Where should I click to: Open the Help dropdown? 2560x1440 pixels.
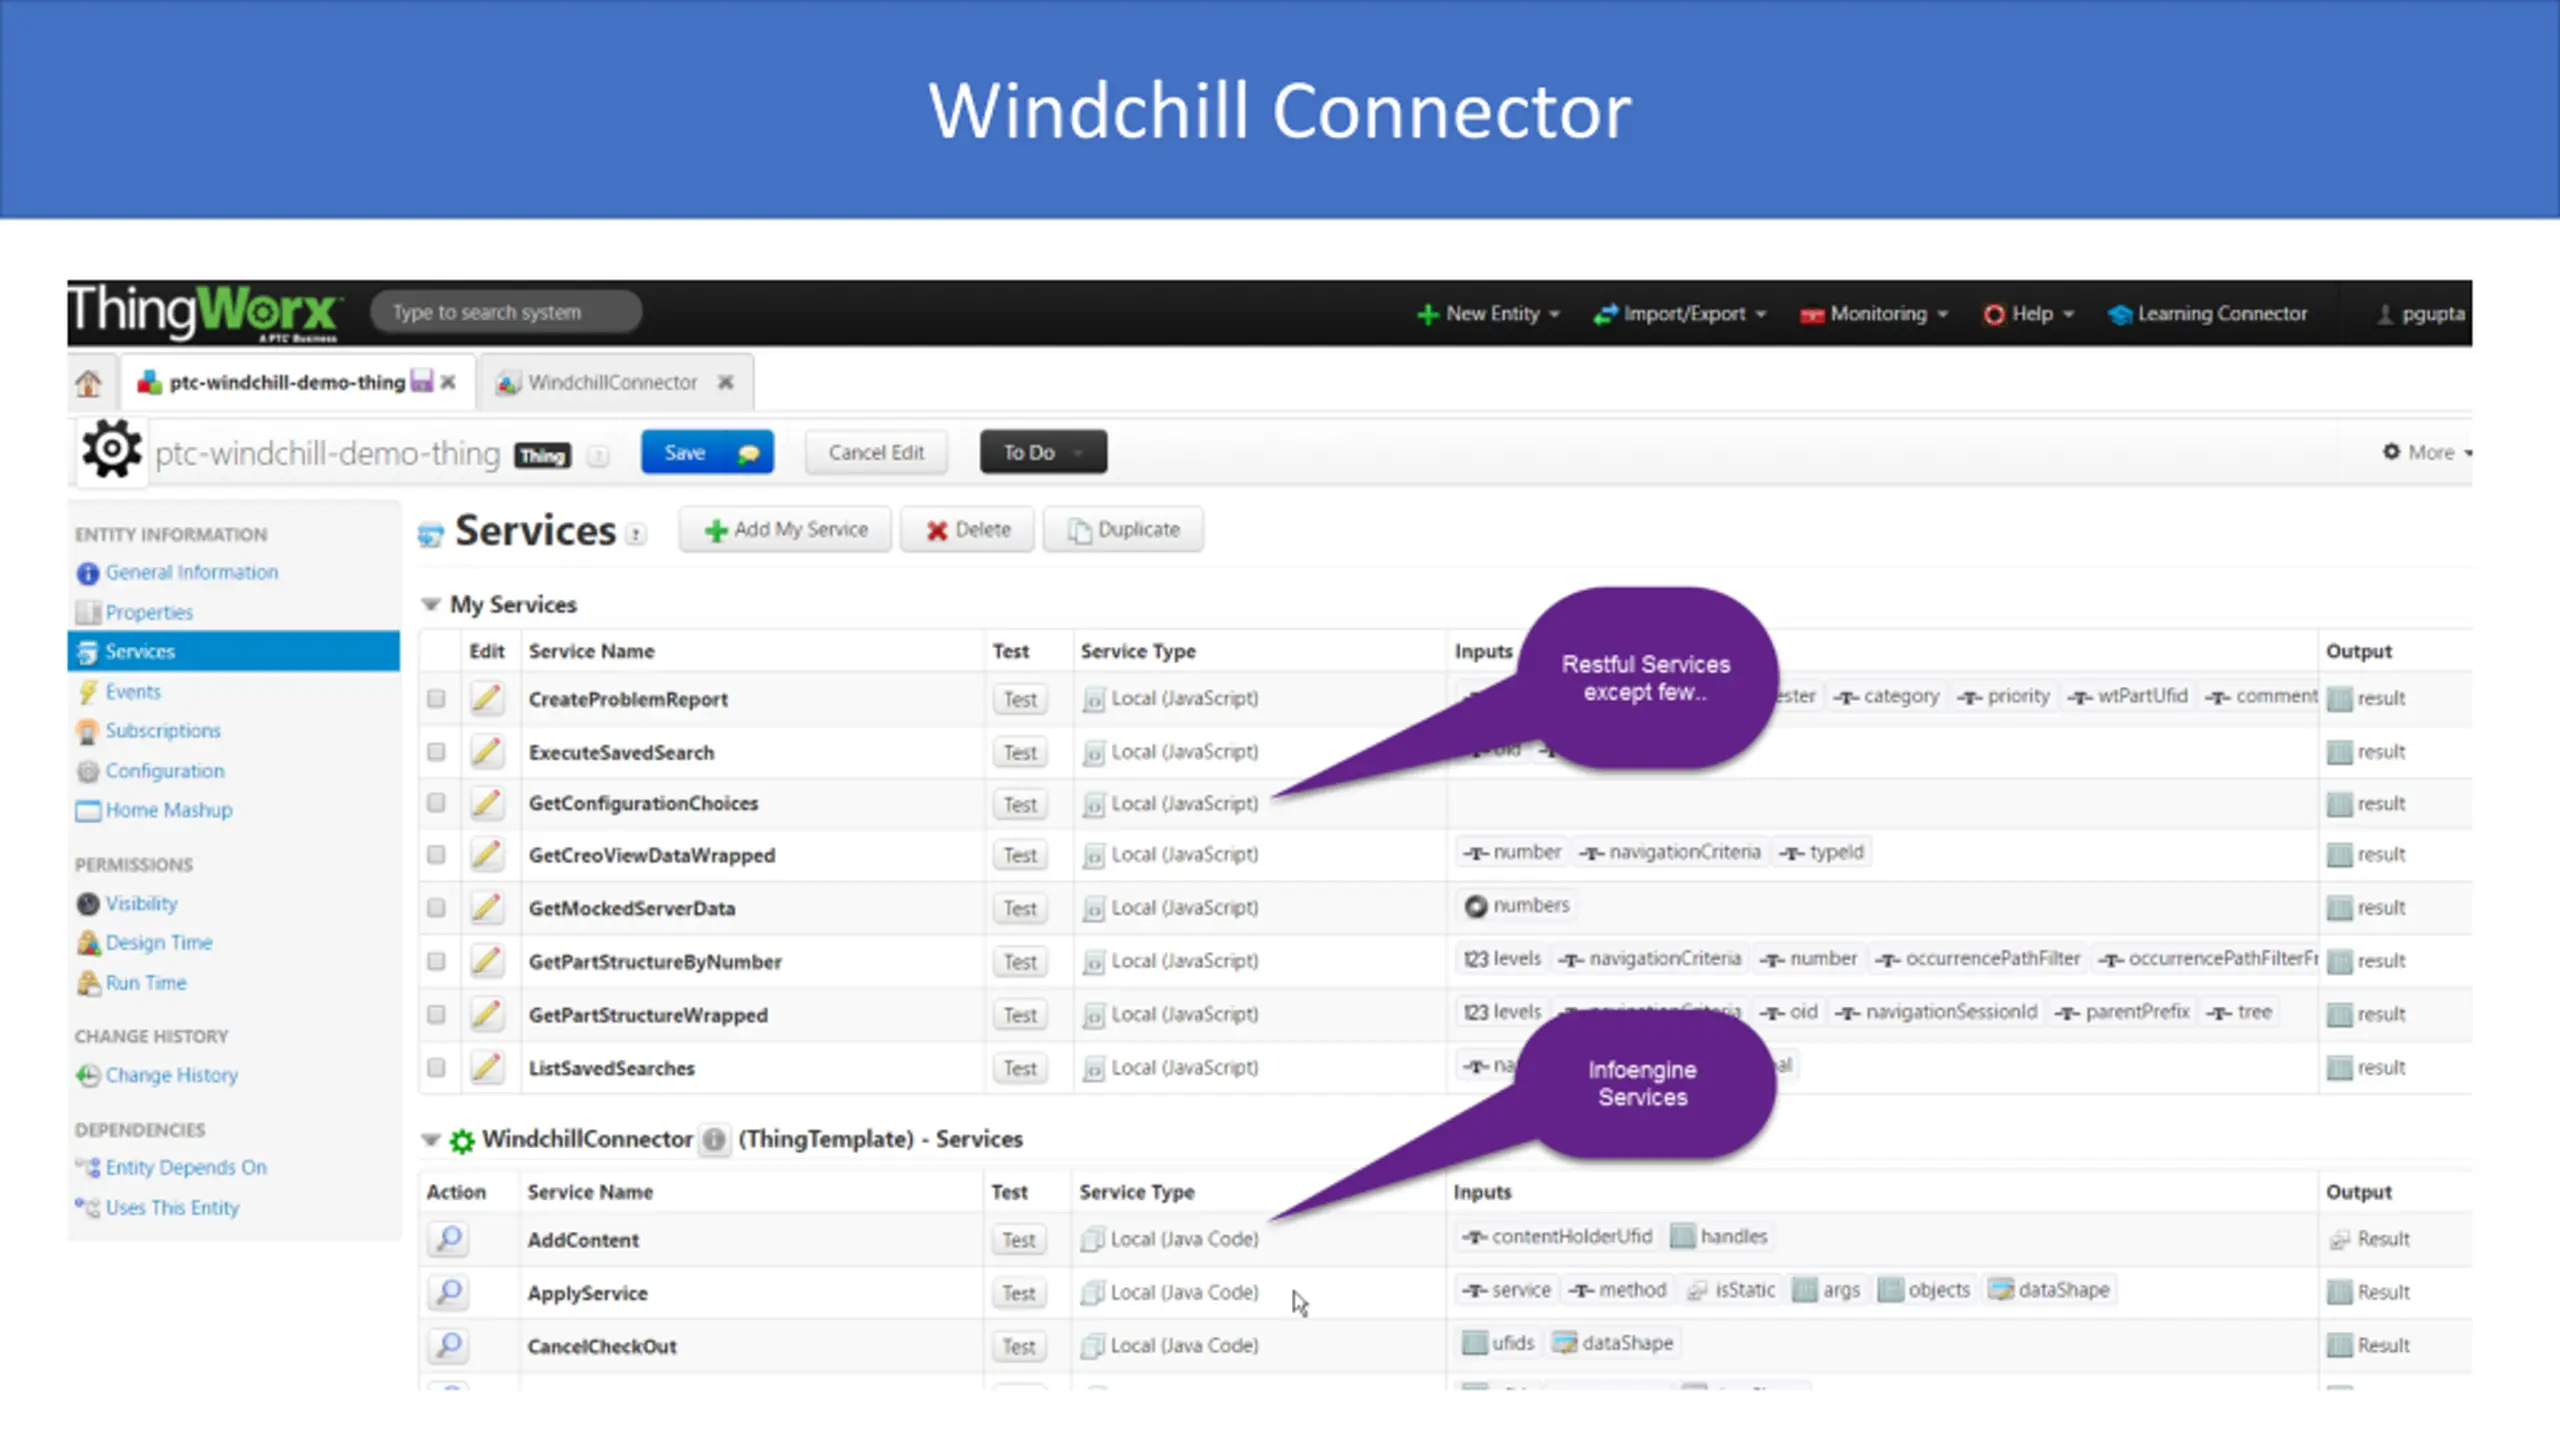(2029, 314)
